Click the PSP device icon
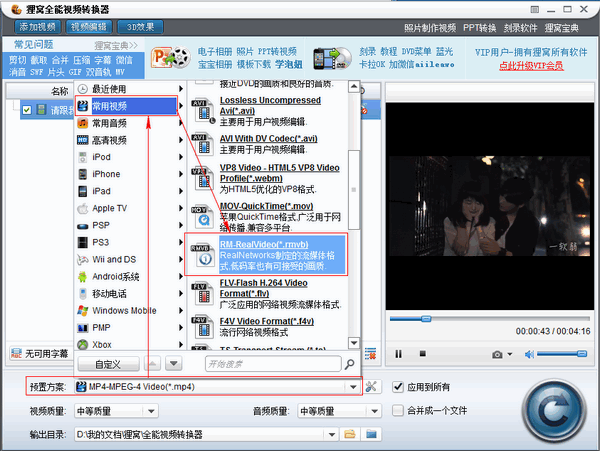The width and height of the screenshot is (600, 451). (x=83, y=226)
